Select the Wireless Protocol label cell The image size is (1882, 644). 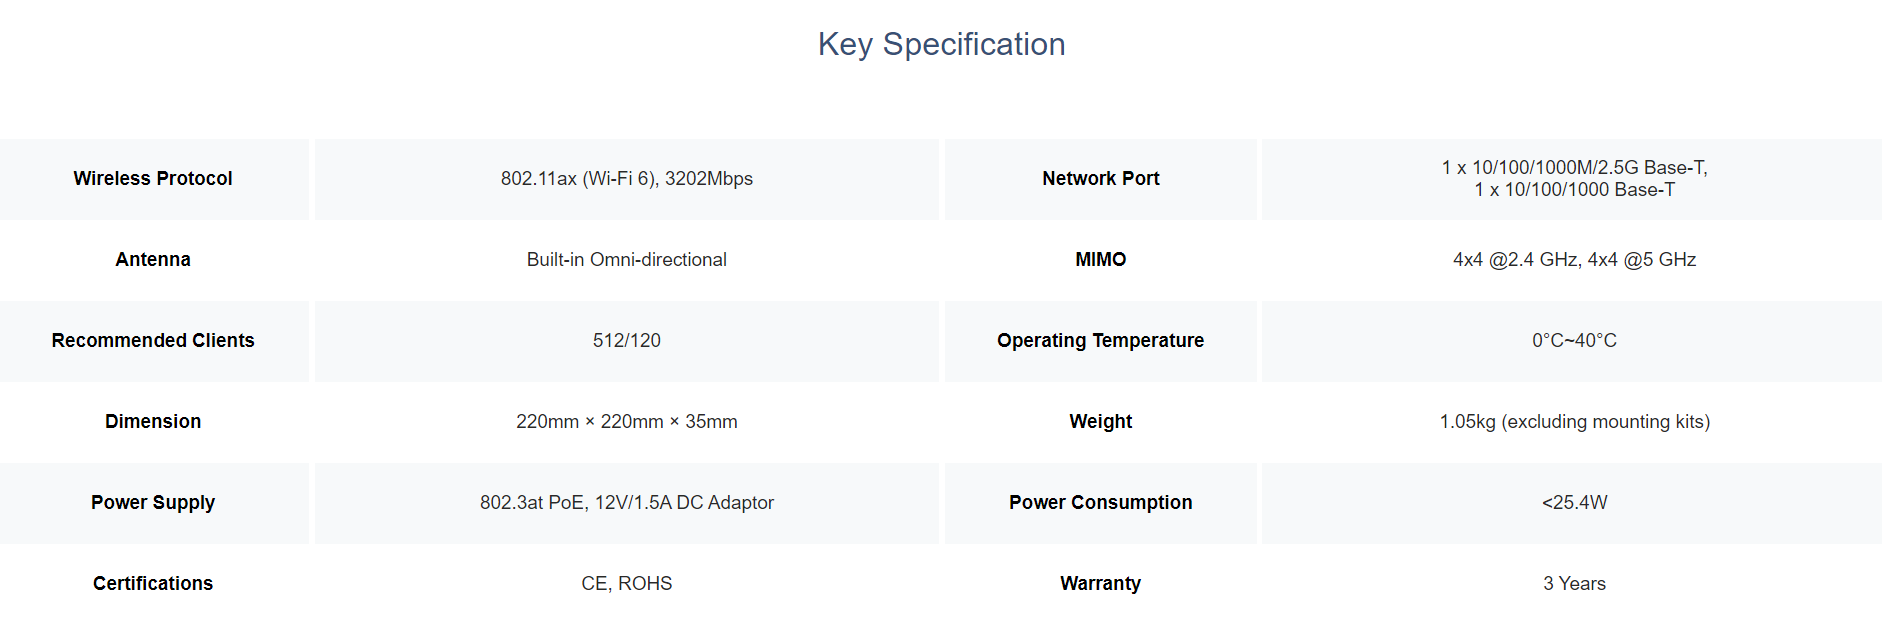point(153,179)
